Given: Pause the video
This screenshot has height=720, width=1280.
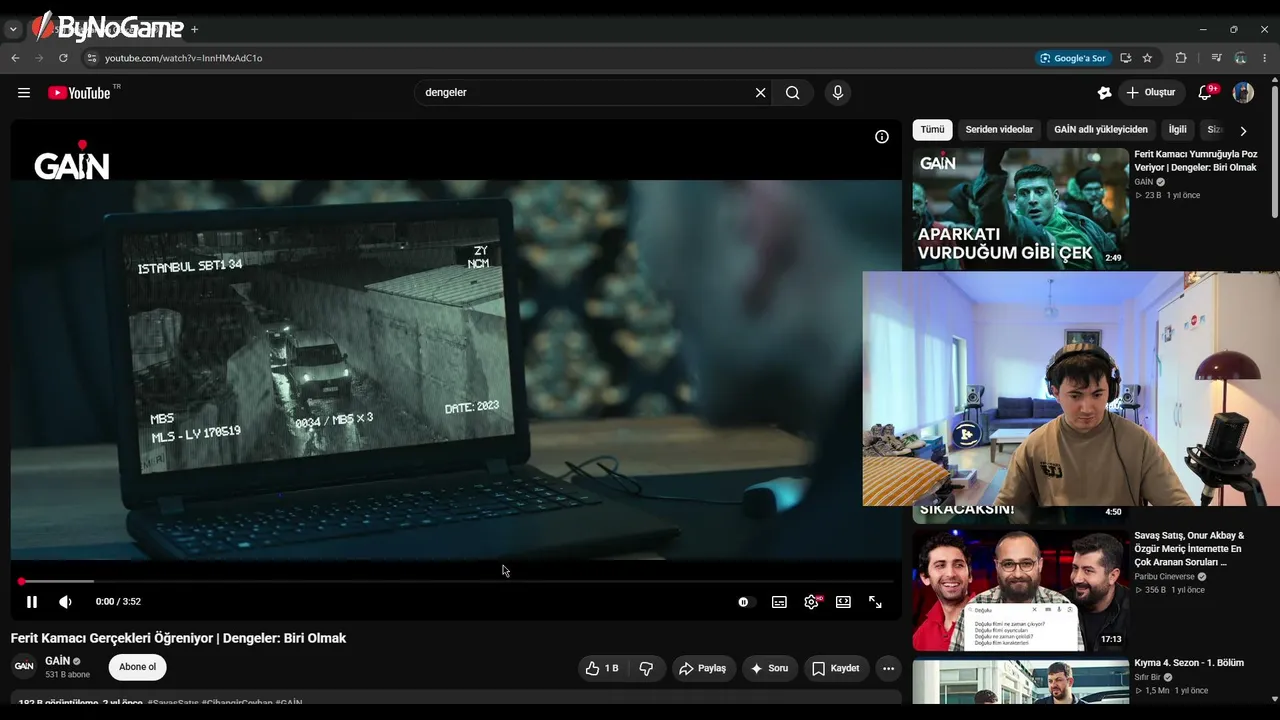Looking at the screenshot, I should [x=32, y=602].
